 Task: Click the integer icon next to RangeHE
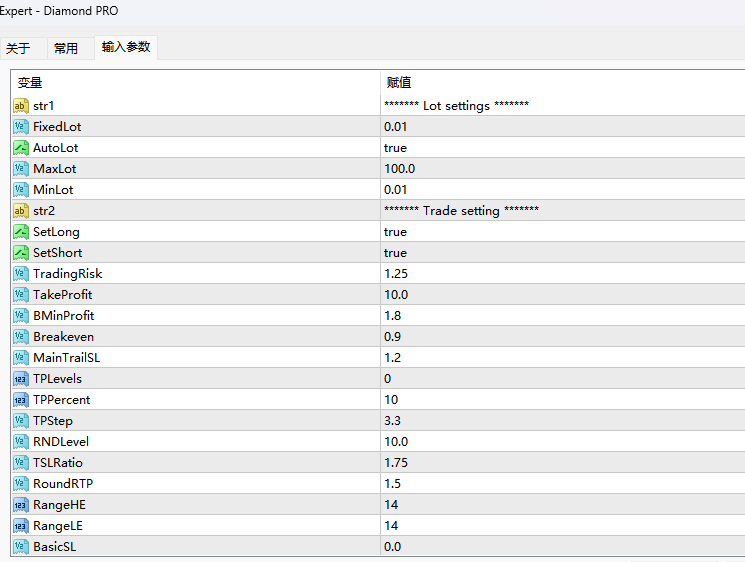coord(20,505)
